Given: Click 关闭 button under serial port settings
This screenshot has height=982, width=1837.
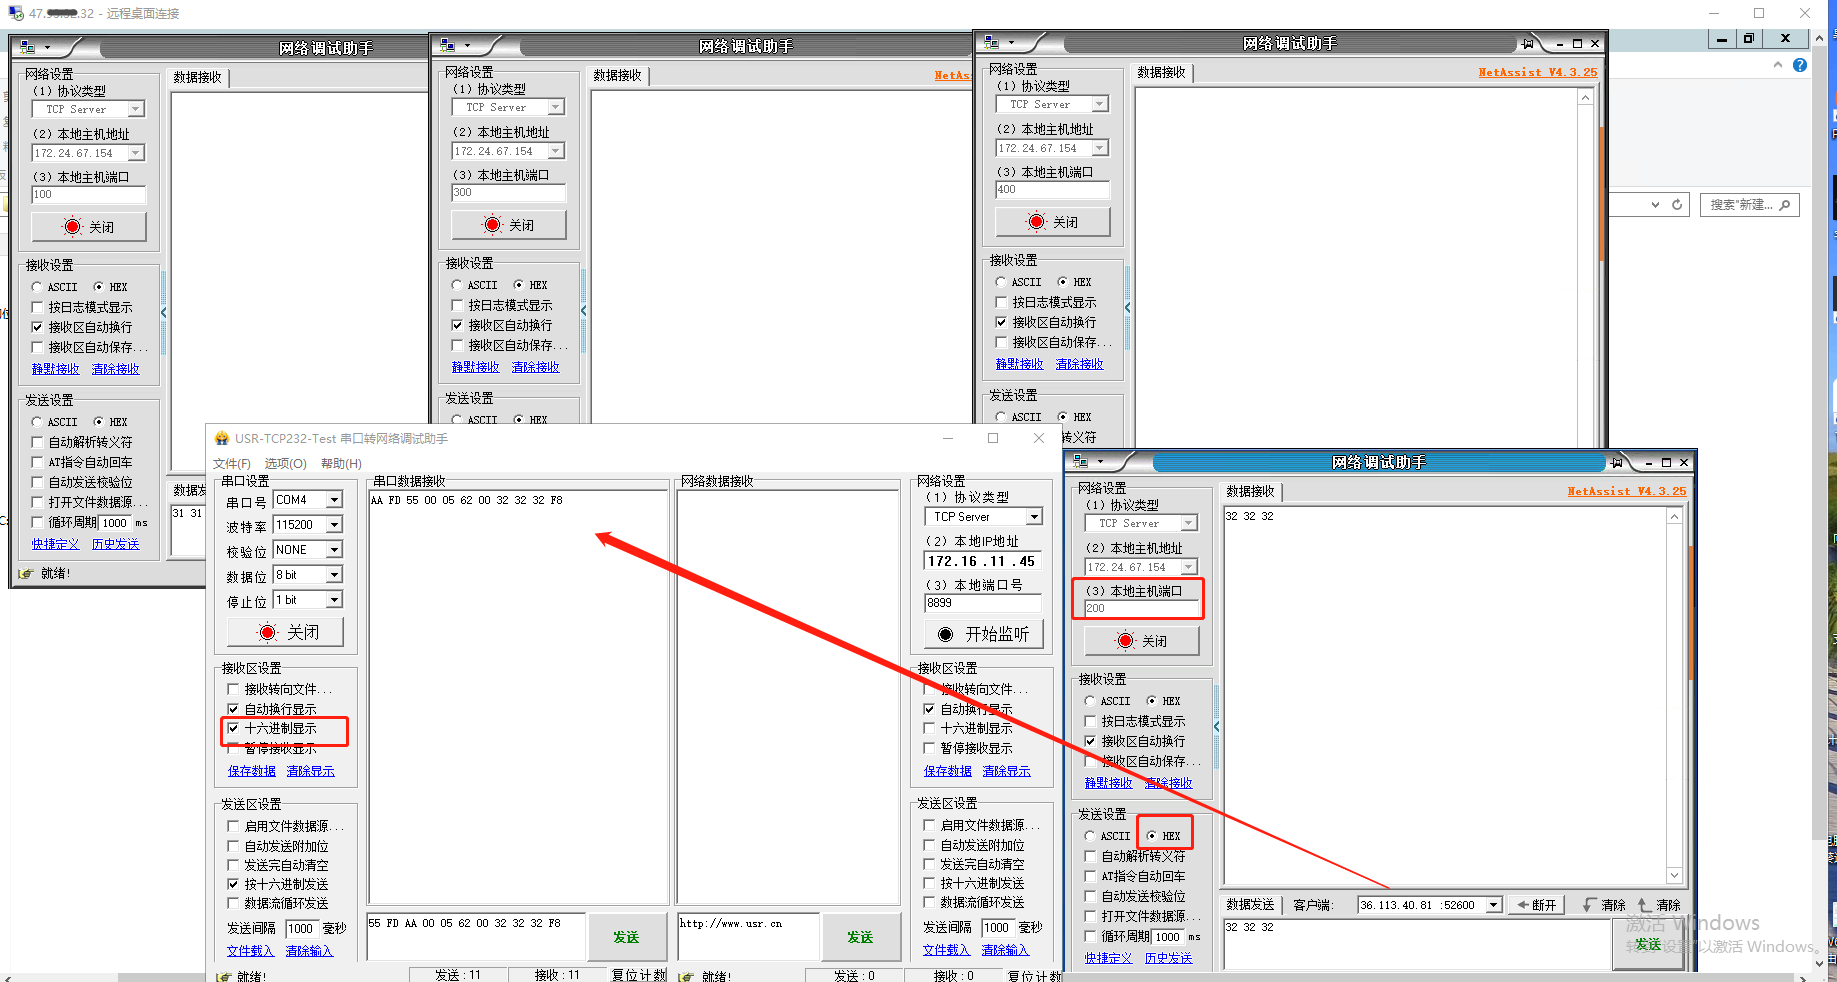Looking at the screenshot, I should pyautogui.click(x=286, y=632).
